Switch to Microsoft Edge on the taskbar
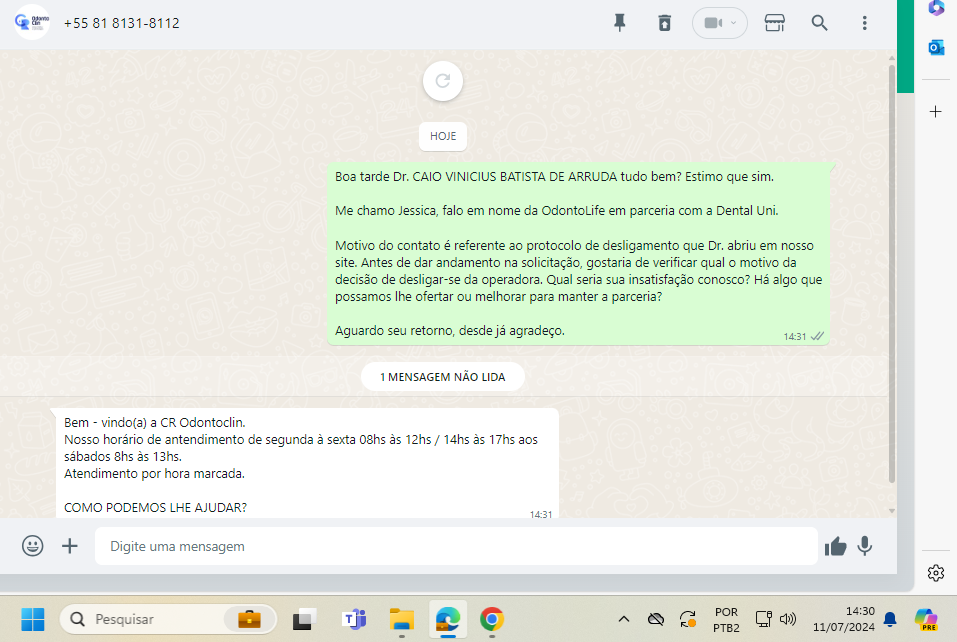The height and width of the screenshot is (642, 957). [447, 619]
